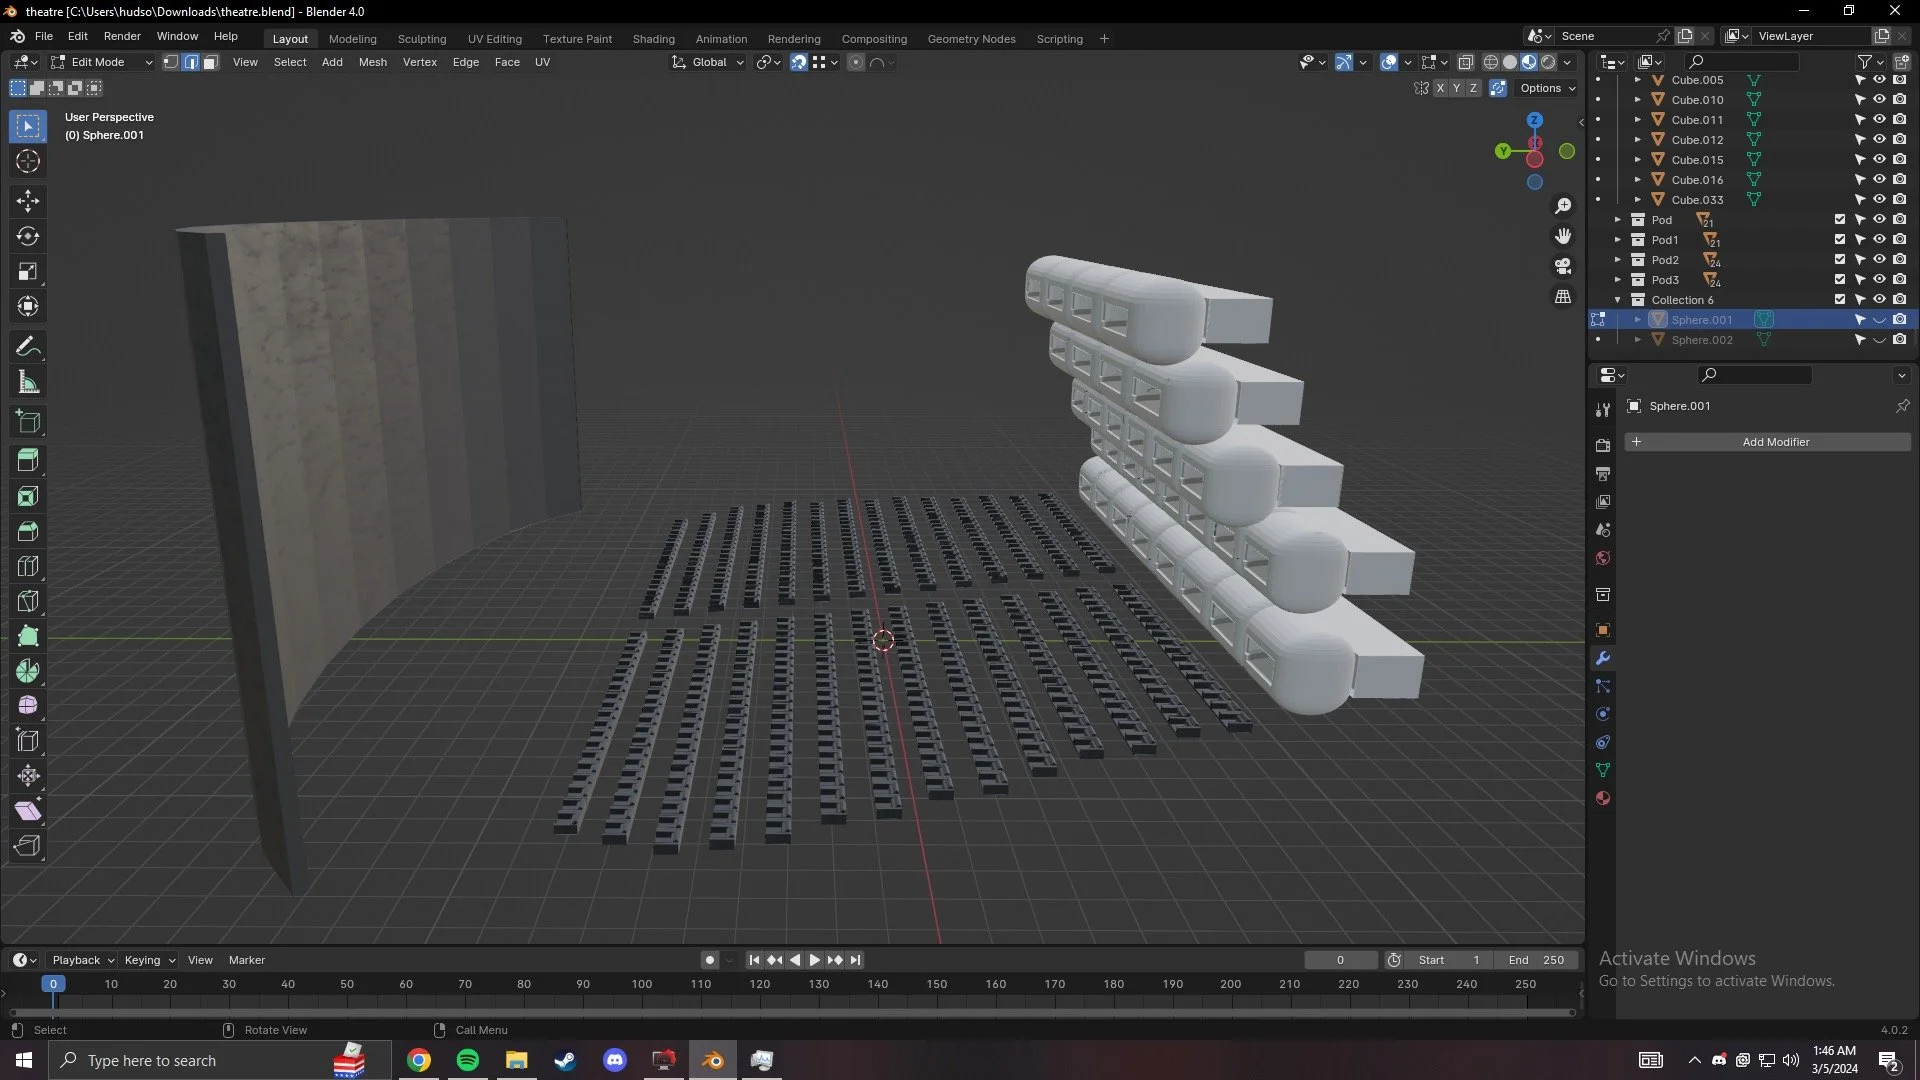Open the Material properties tab
Image resolution: width=1920 pixels, height=1080 pixels.
pos(1603,798)
